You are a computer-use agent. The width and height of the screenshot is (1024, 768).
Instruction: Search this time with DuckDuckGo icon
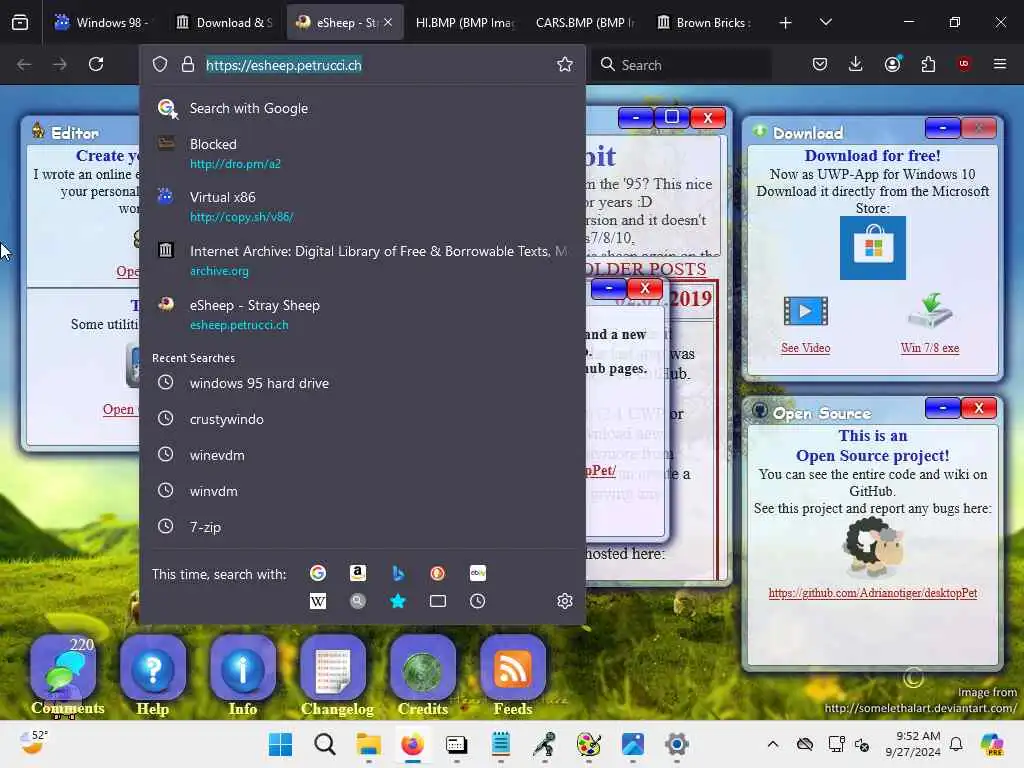click(x=438, y=573)
